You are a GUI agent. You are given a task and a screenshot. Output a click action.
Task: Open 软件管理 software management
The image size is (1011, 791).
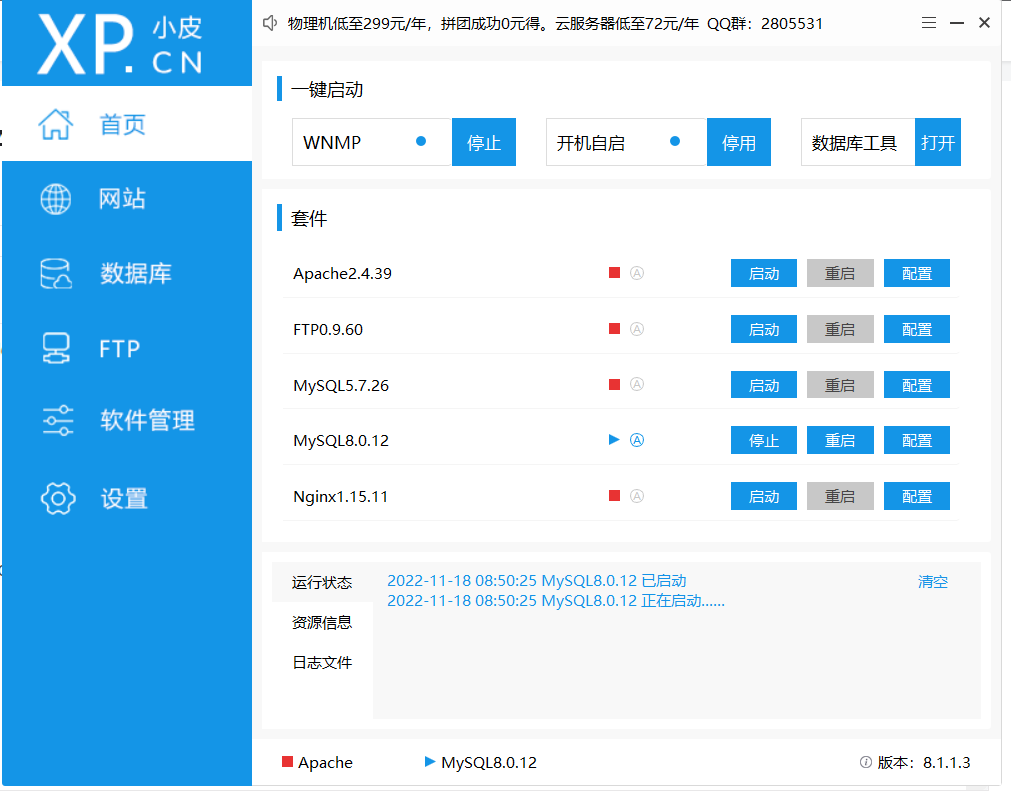coord(125,420)
